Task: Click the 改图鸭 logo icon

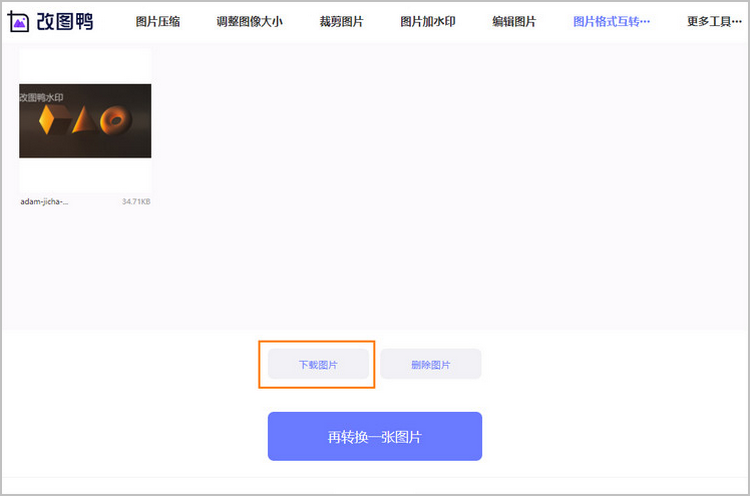Action: click(19, 21)
